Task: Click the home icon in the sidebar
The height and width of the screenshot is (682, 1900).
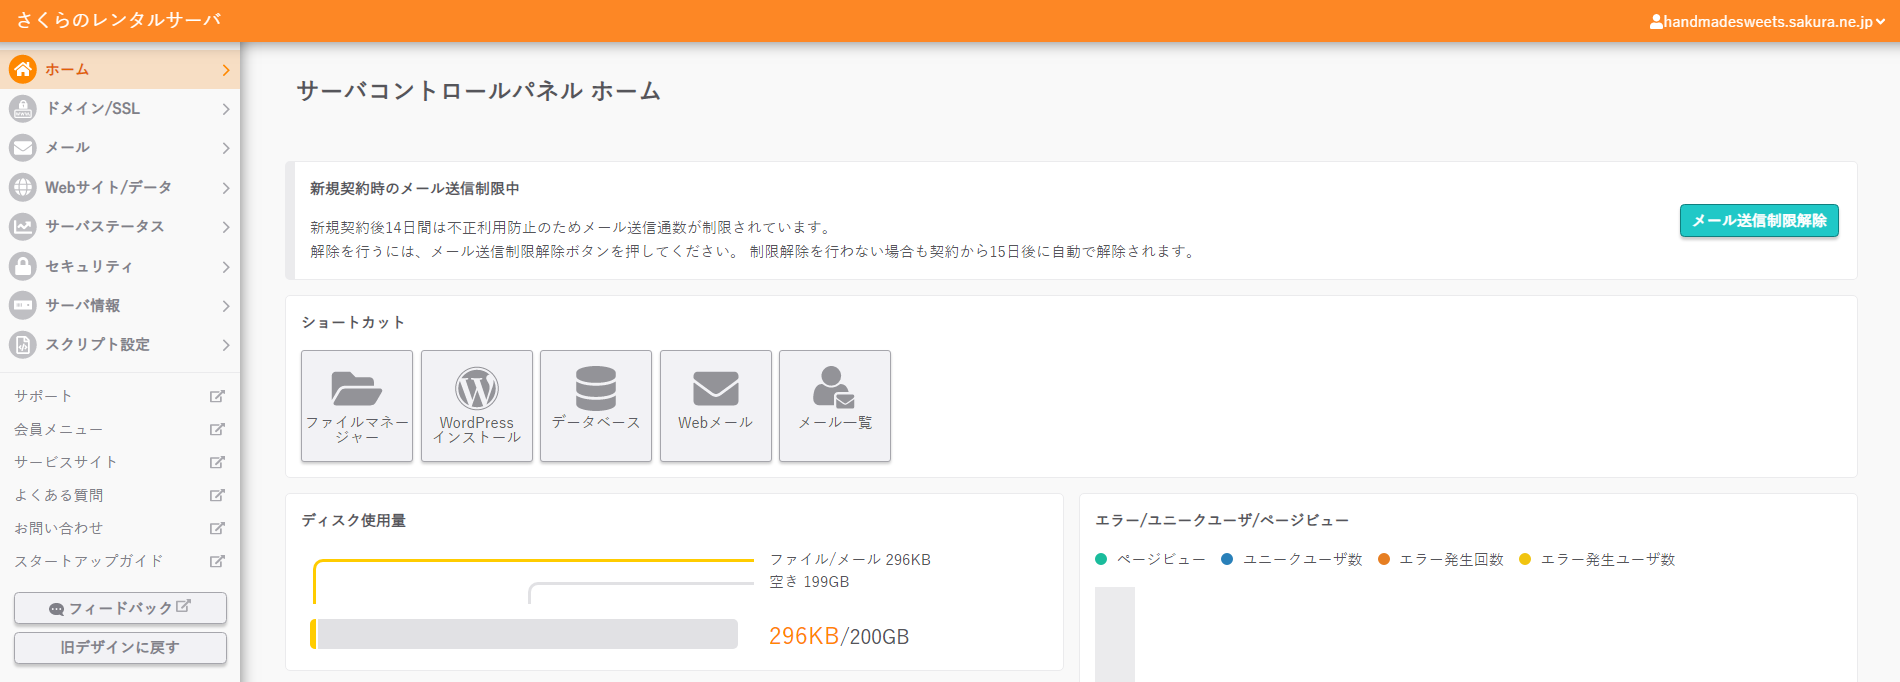Action: 23,69
